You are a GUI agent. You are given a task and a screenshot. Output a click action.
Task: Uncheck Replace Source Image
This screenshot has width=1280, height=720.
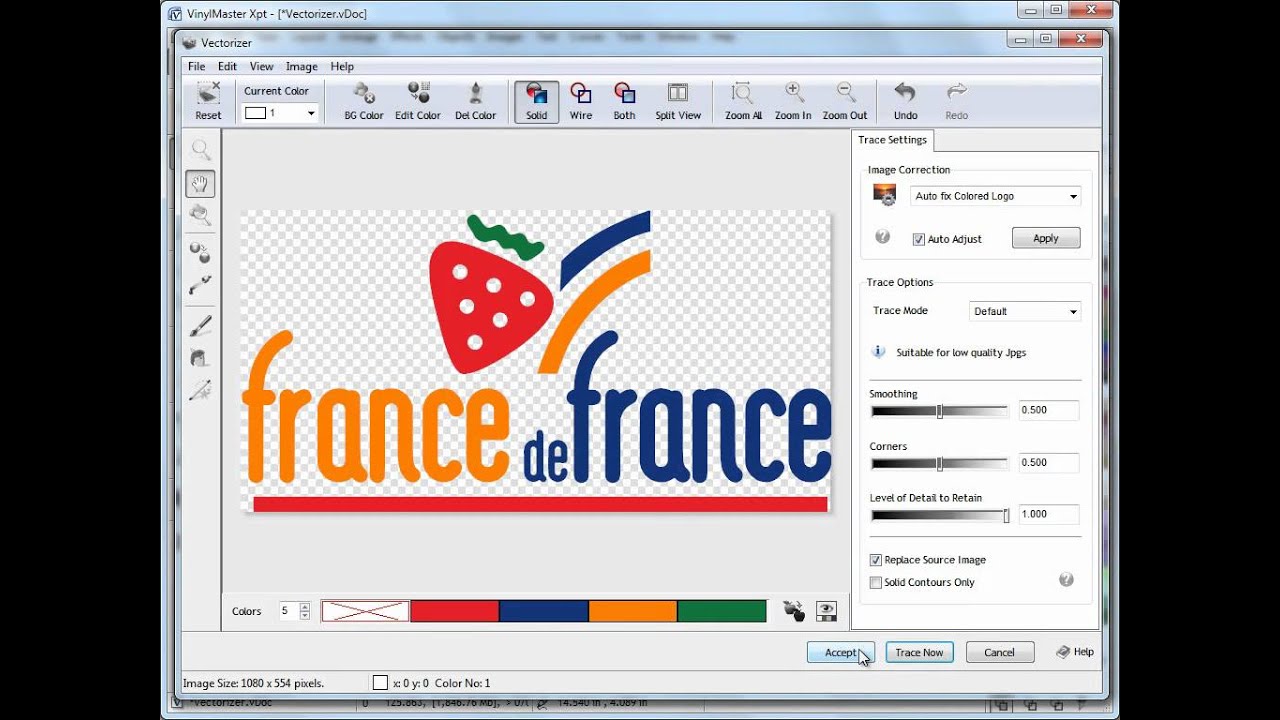coord(876,560)
